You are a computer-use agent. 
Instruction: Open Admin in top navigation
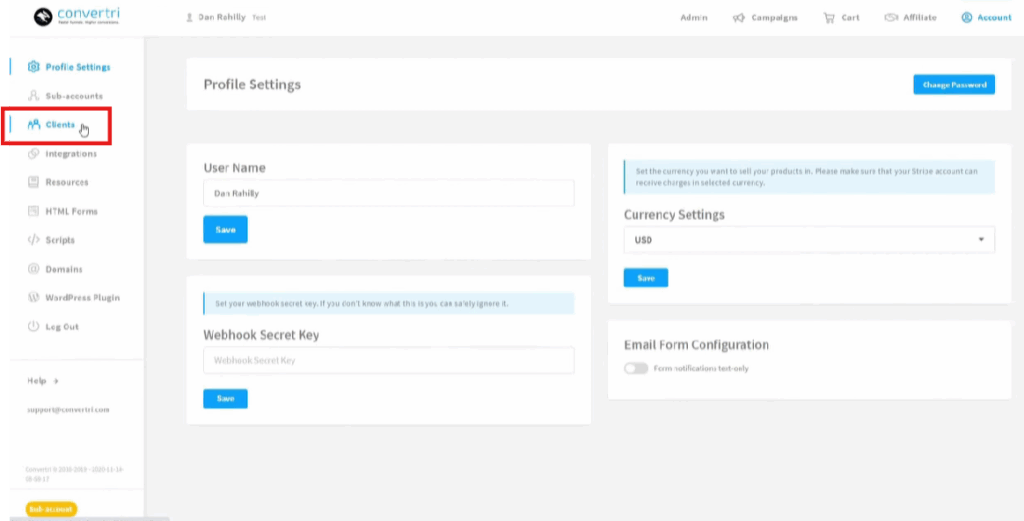click(693, 18)
